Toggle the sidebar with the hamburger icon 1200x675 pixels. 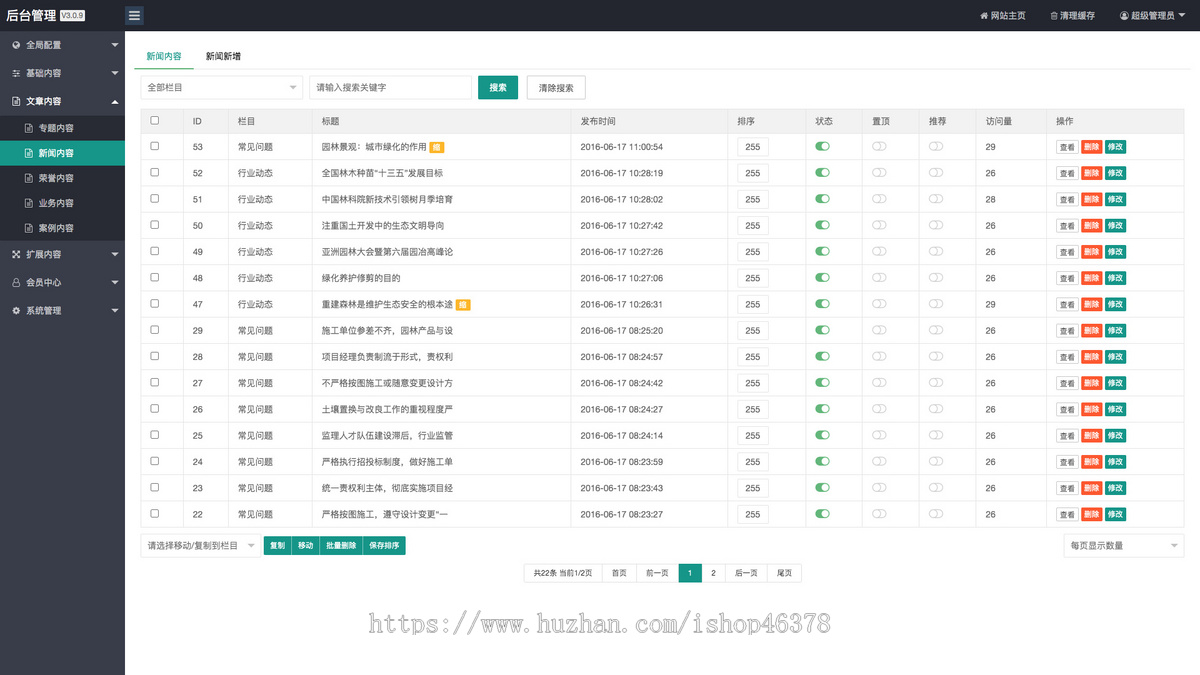[135, 15]
